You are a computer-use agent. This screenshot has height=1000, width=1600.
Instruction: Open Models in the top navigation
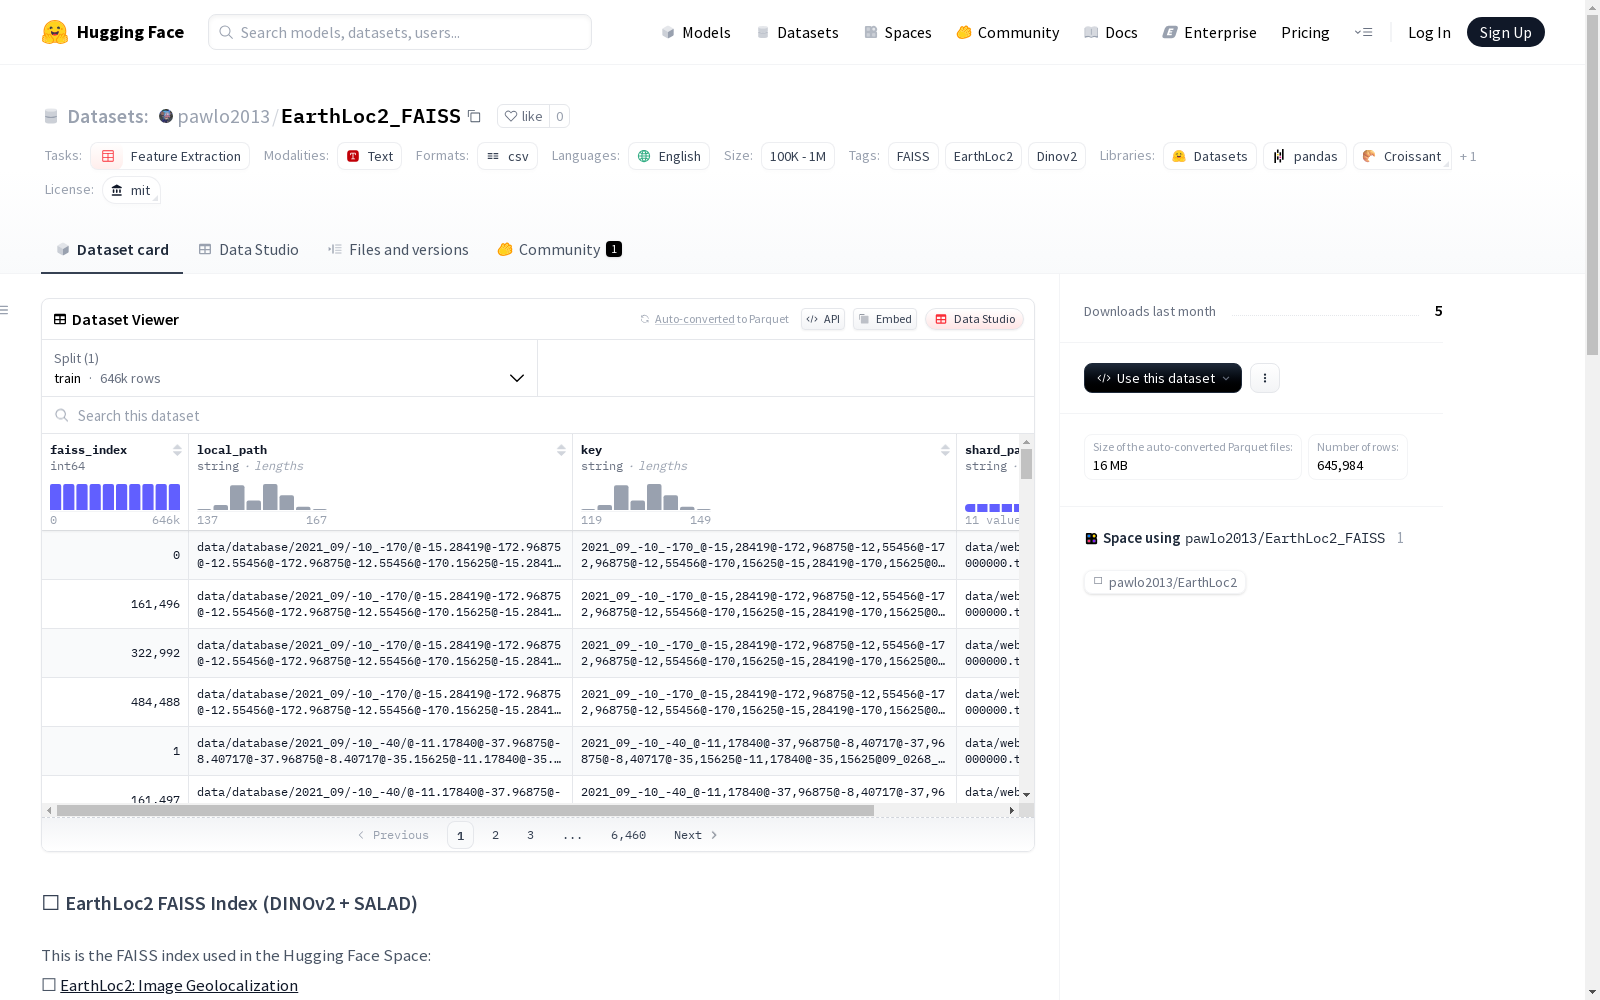696,32
